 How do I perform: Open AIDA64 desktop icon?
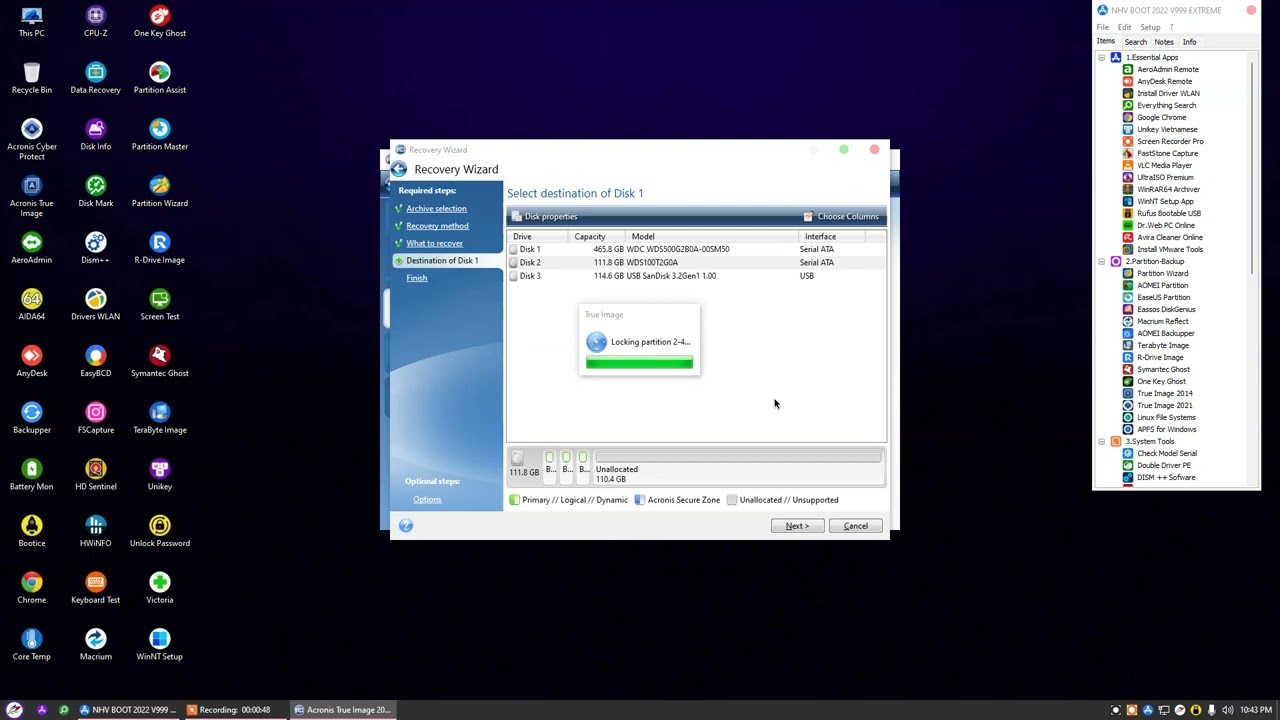[32, 305]
